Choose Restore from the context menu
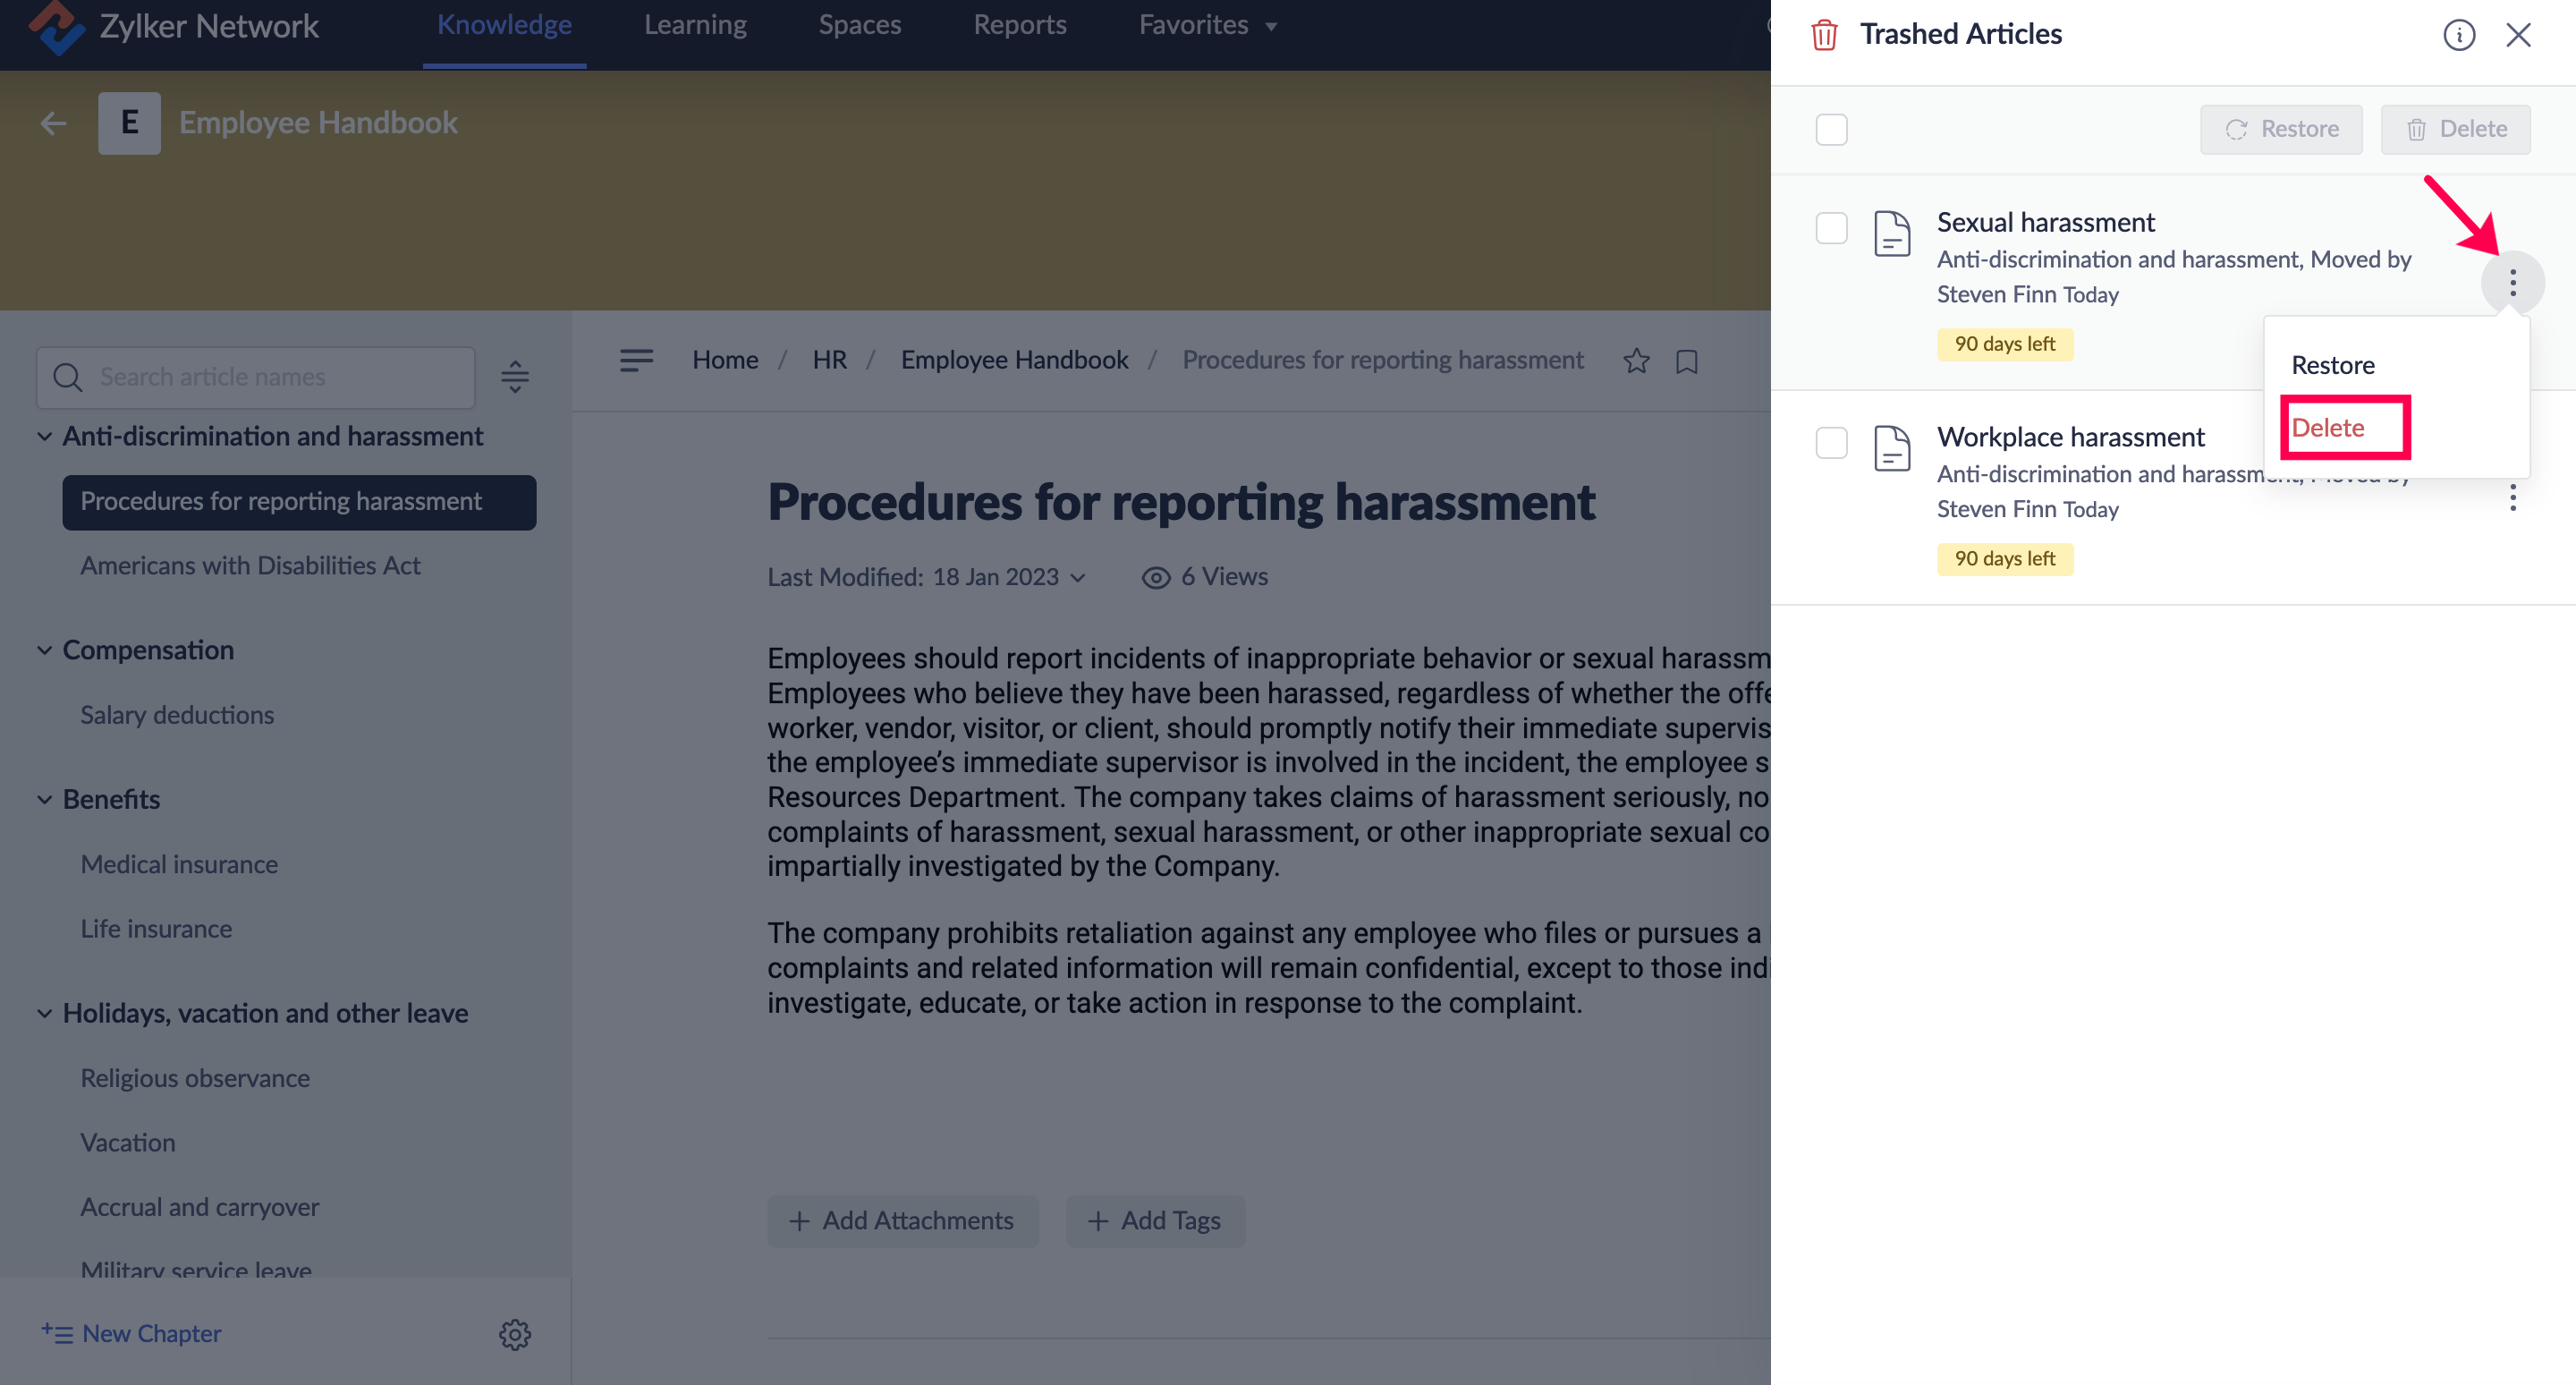 2332,365
